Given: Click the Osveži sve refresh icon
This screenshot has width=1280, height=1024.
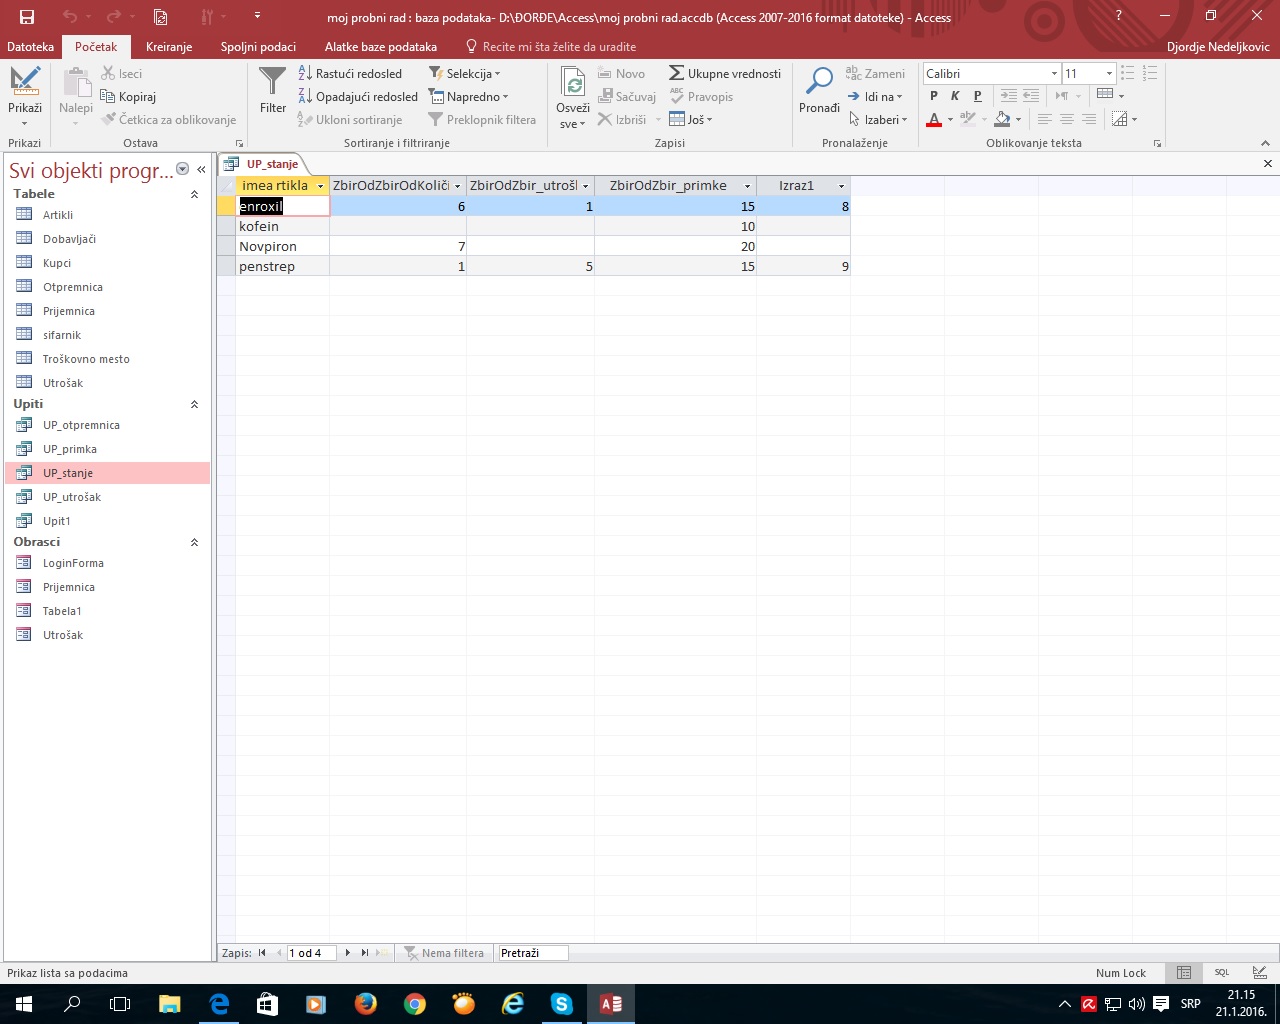Looking at the screenshot, I should point(573,82).
